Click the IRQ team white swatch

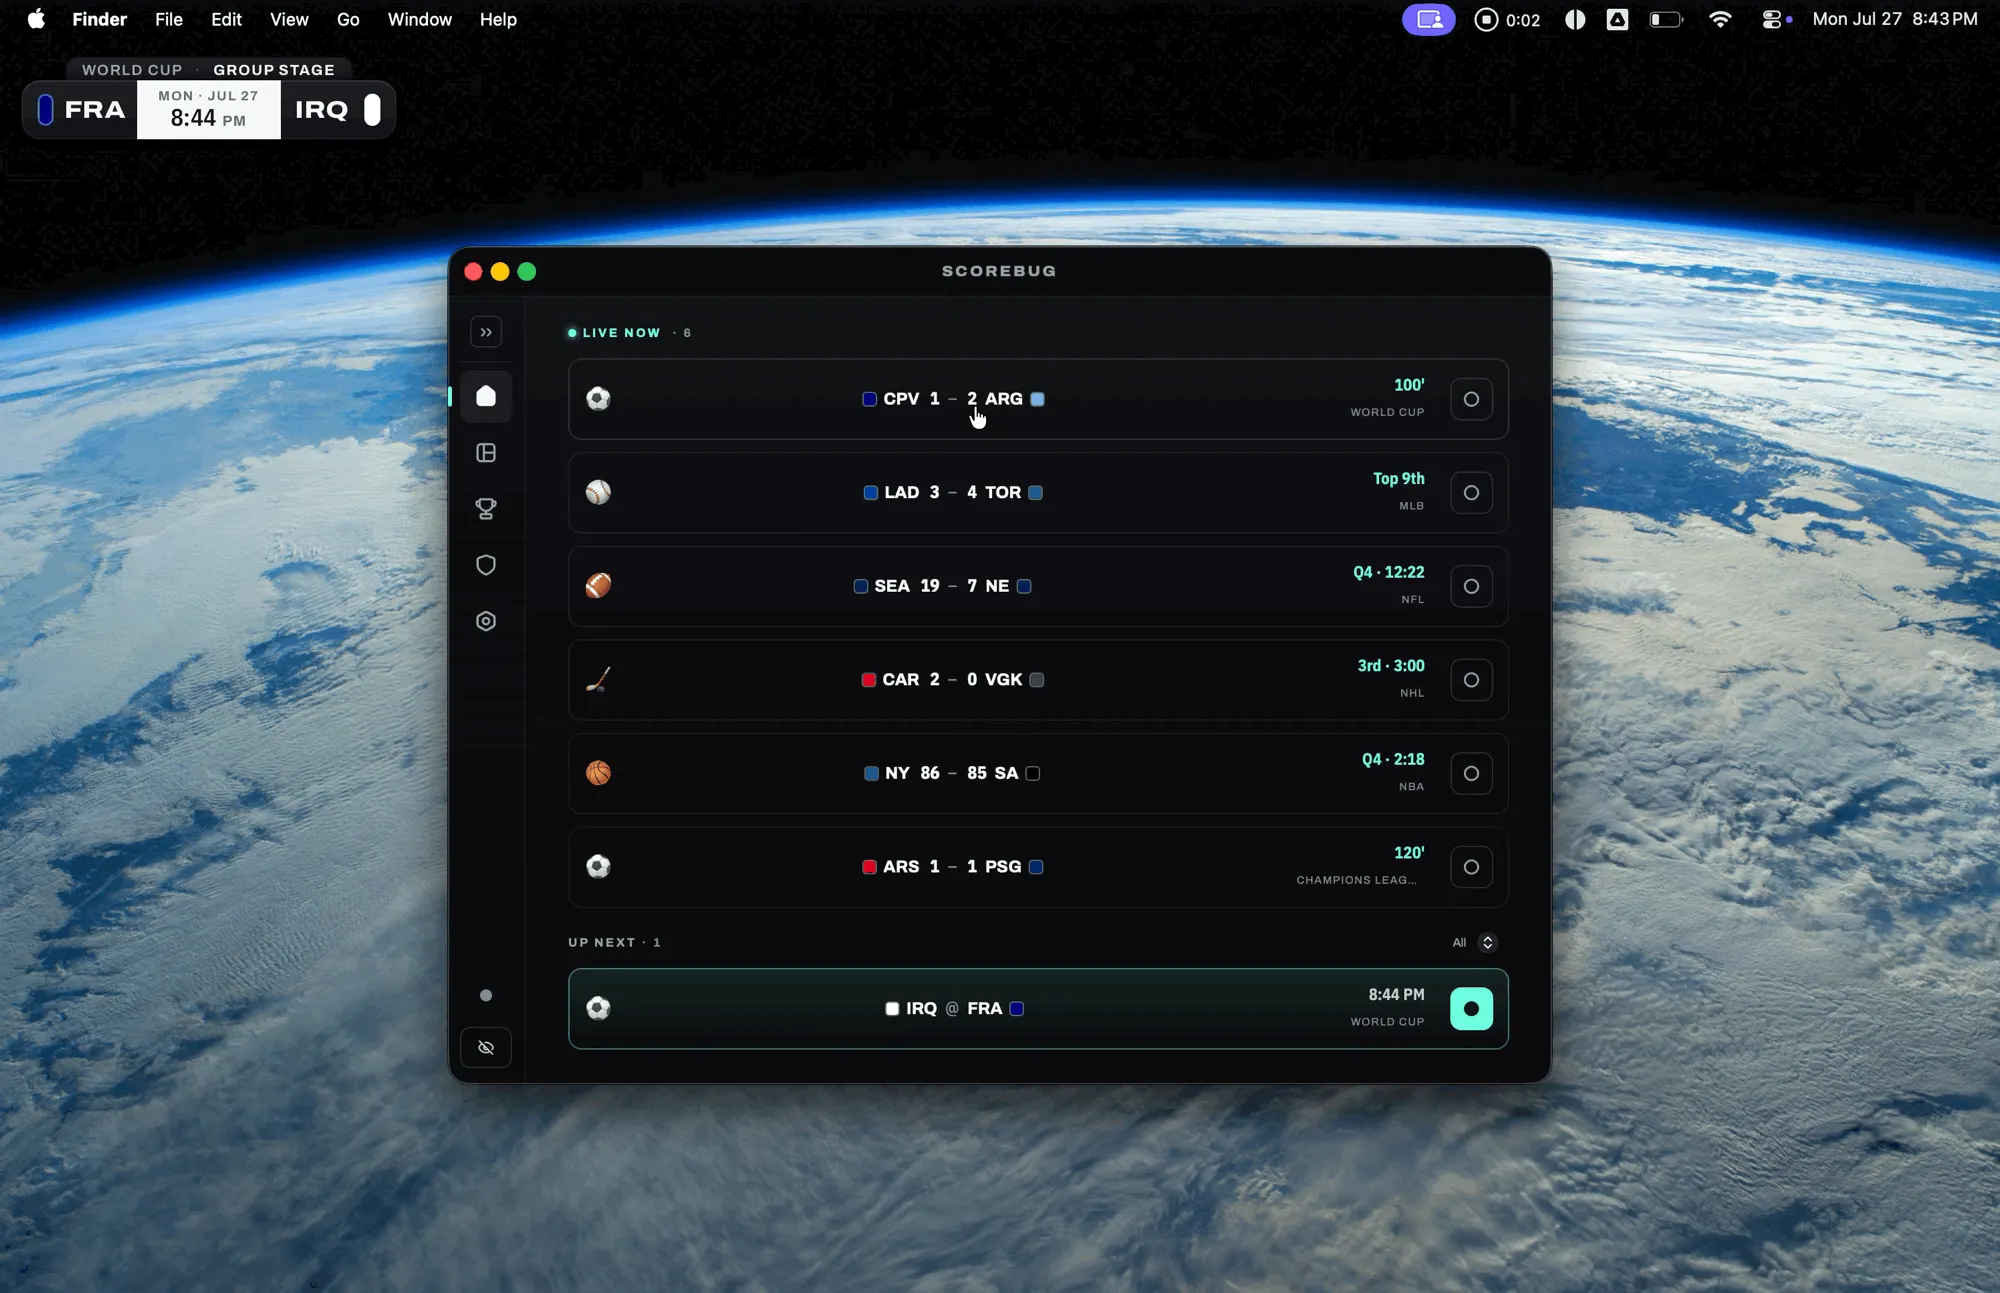(x=892, y=1009)
